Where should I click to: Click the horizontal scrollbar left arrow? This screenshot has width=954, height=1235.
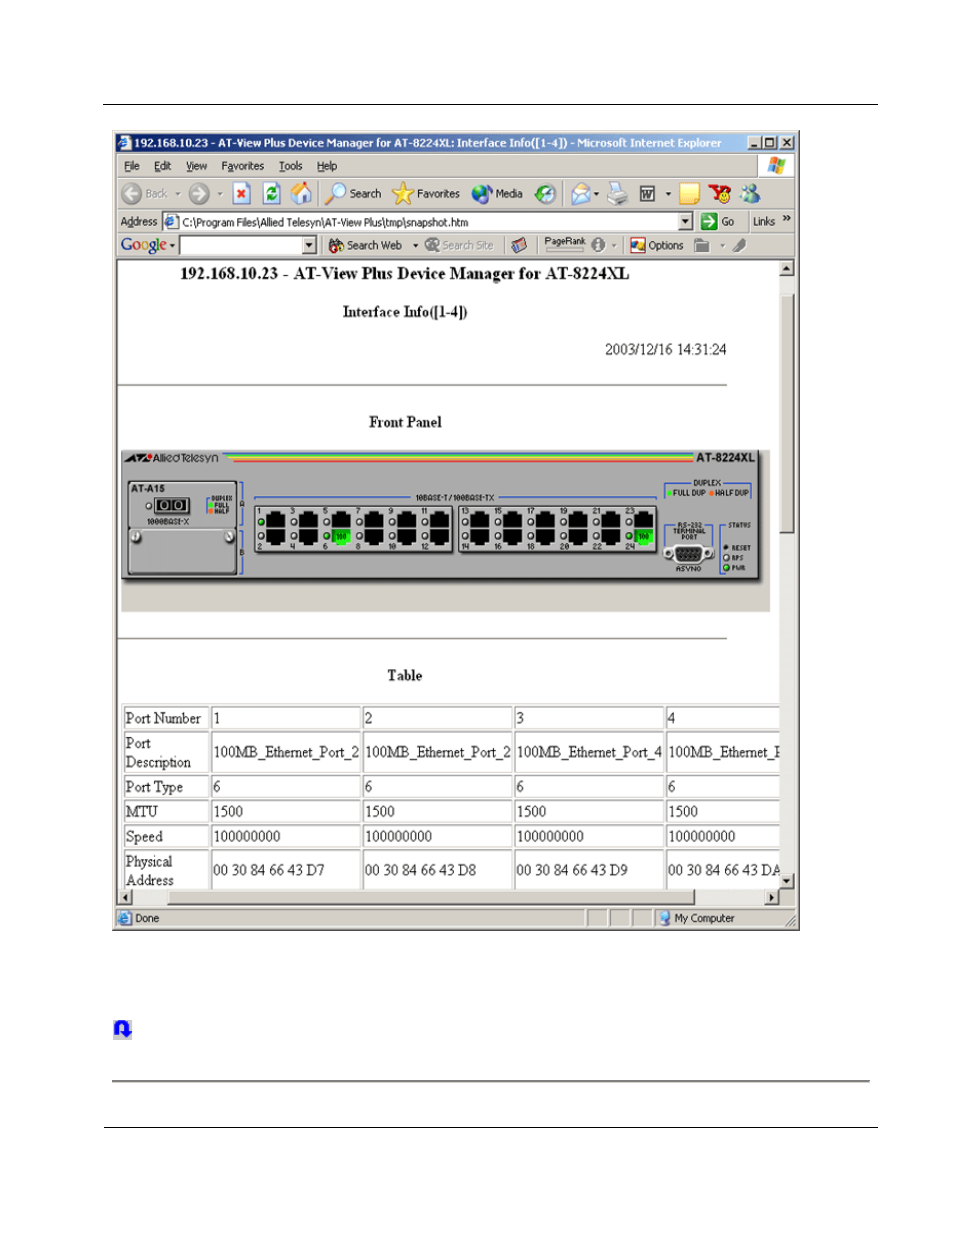click(125, 897)
